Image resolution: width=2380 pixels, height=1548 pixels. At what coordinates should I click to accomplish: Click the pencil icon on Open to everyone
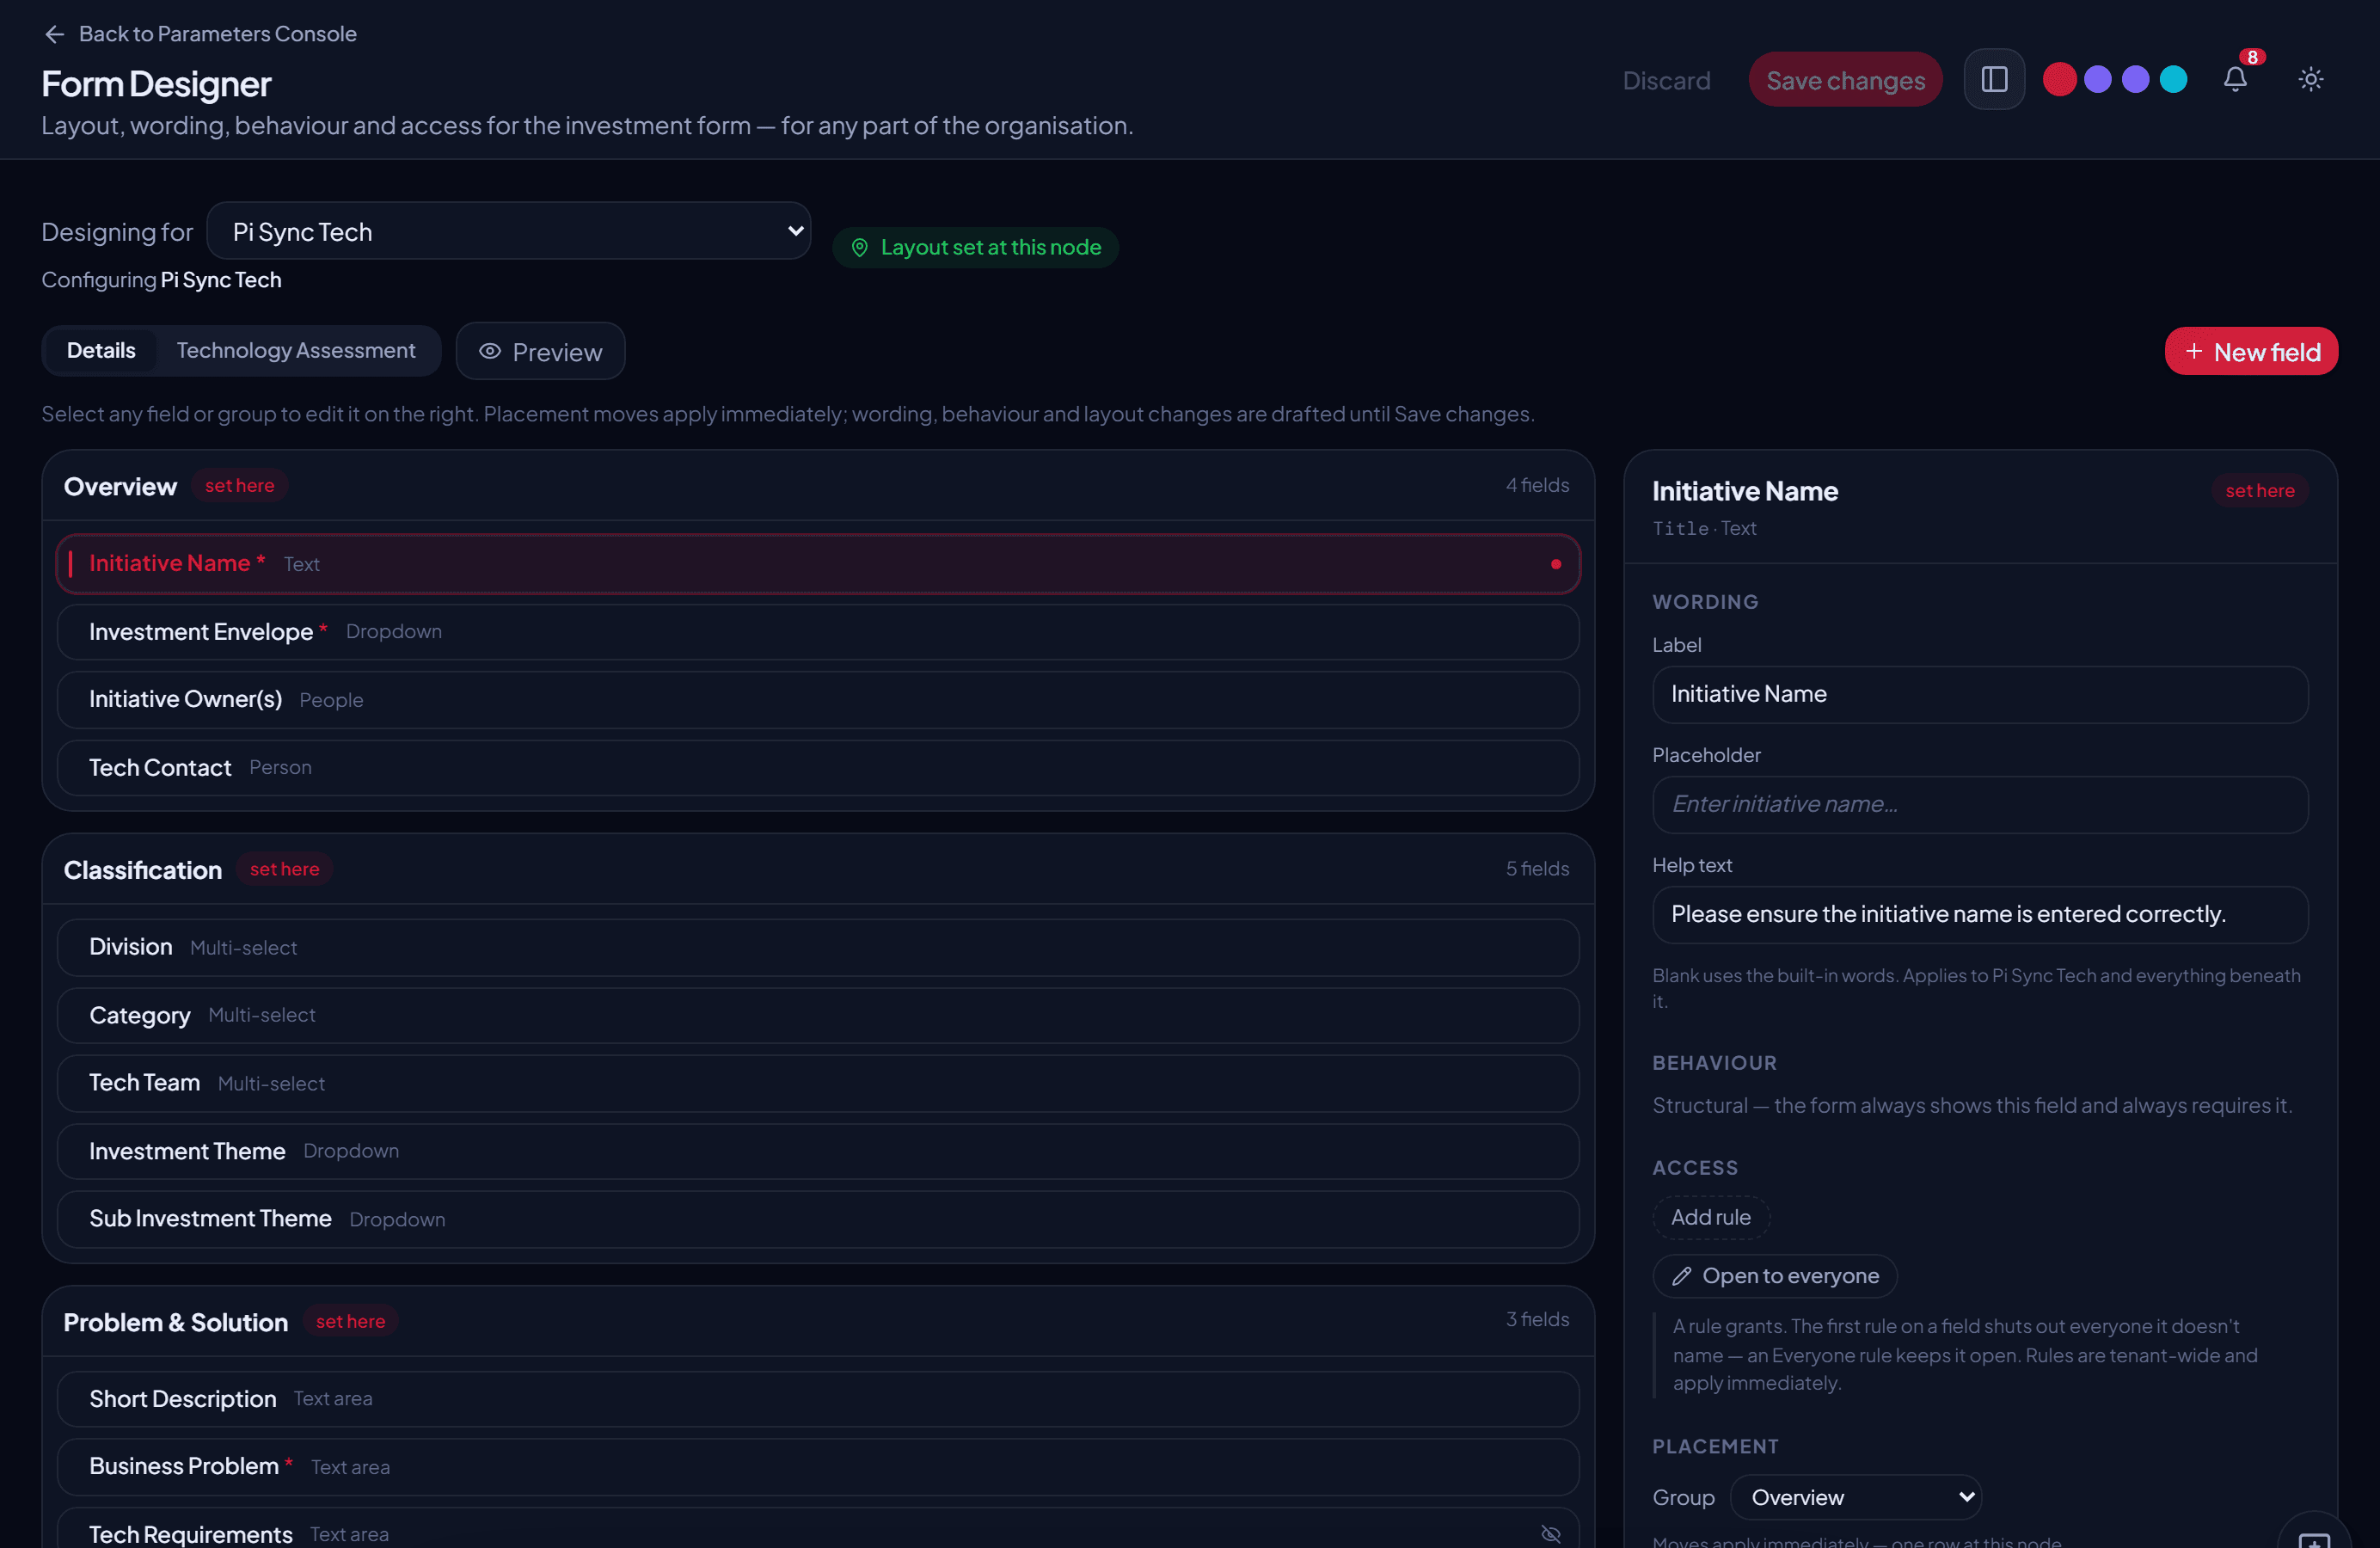(1682, 1275)
